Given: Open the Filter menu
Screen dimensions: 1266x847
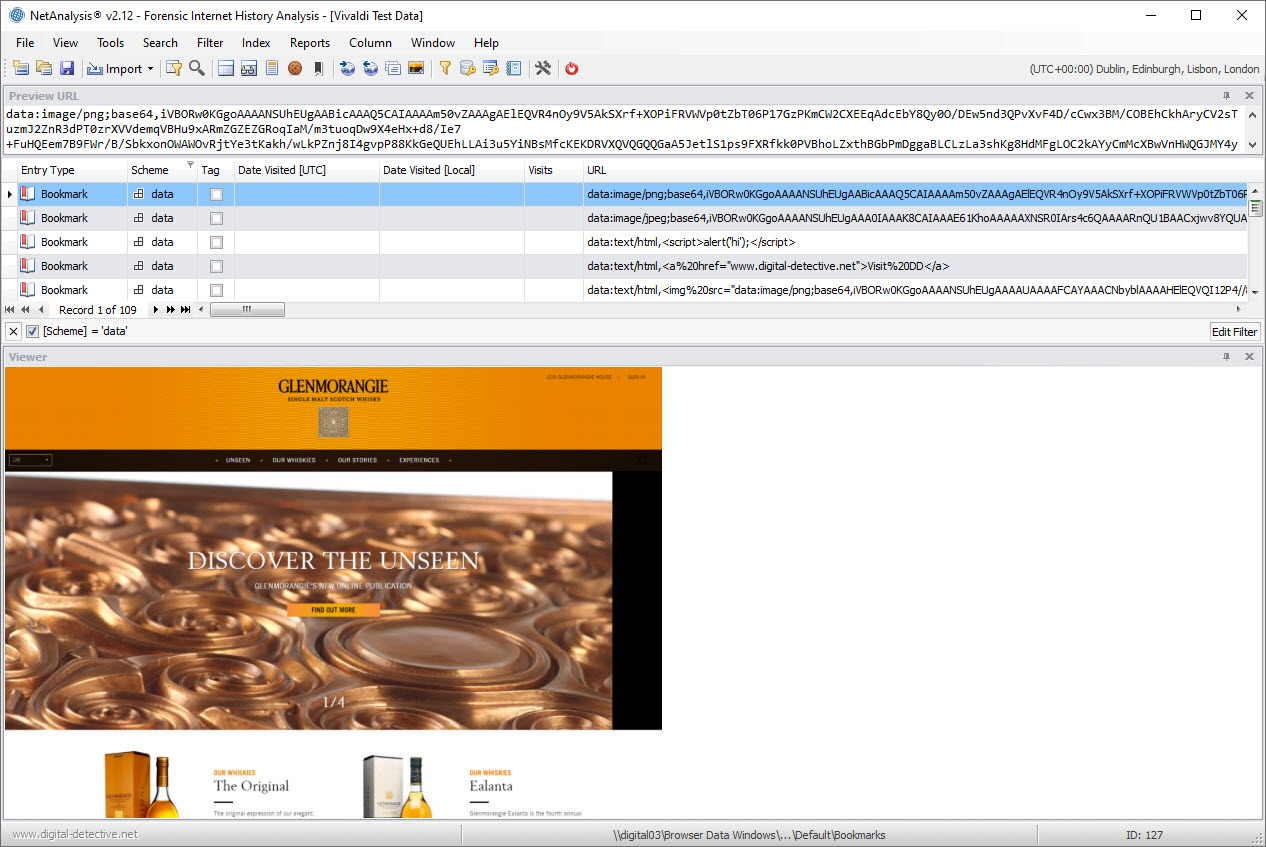Looking at the screenshot, I should pos(210,43).
